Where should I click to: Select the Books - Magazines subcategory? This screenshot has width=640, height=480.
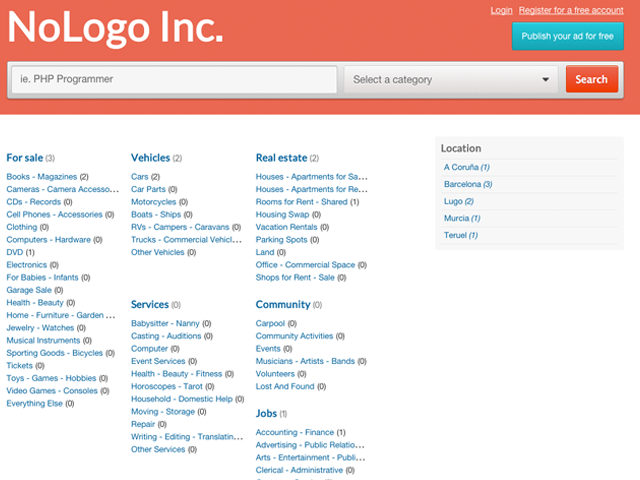pyautogui.click(x=41, y=177)
